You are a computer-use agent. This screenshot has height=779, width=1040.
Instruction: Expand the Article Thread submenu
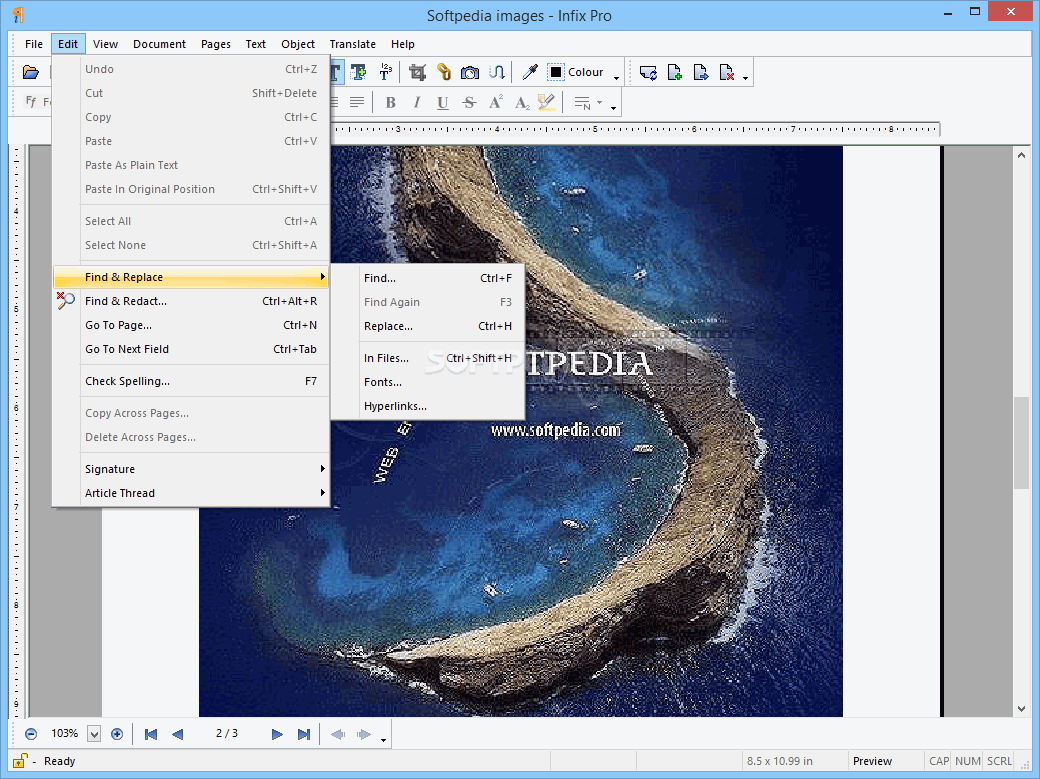tap(191, 493)
